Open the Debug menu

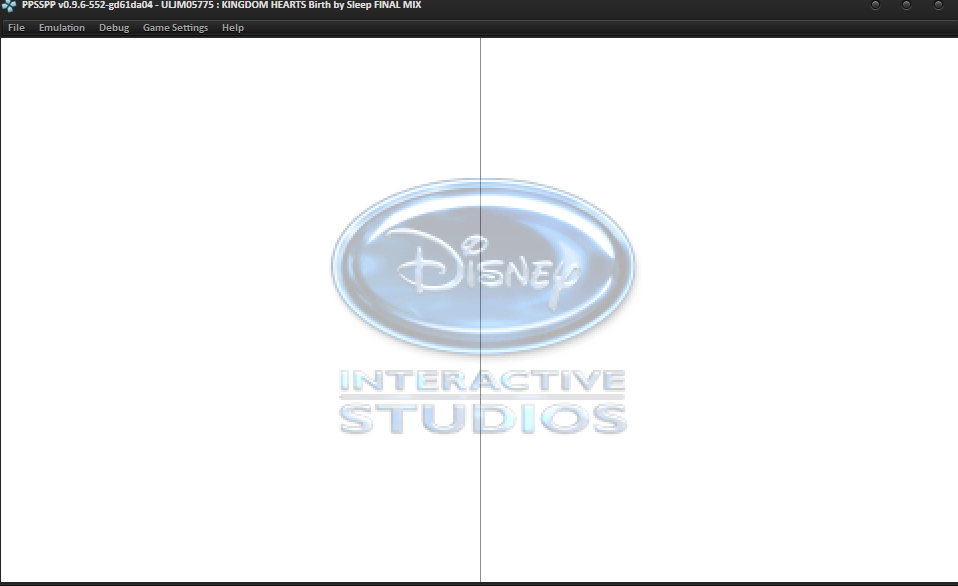tap(114, 28)
